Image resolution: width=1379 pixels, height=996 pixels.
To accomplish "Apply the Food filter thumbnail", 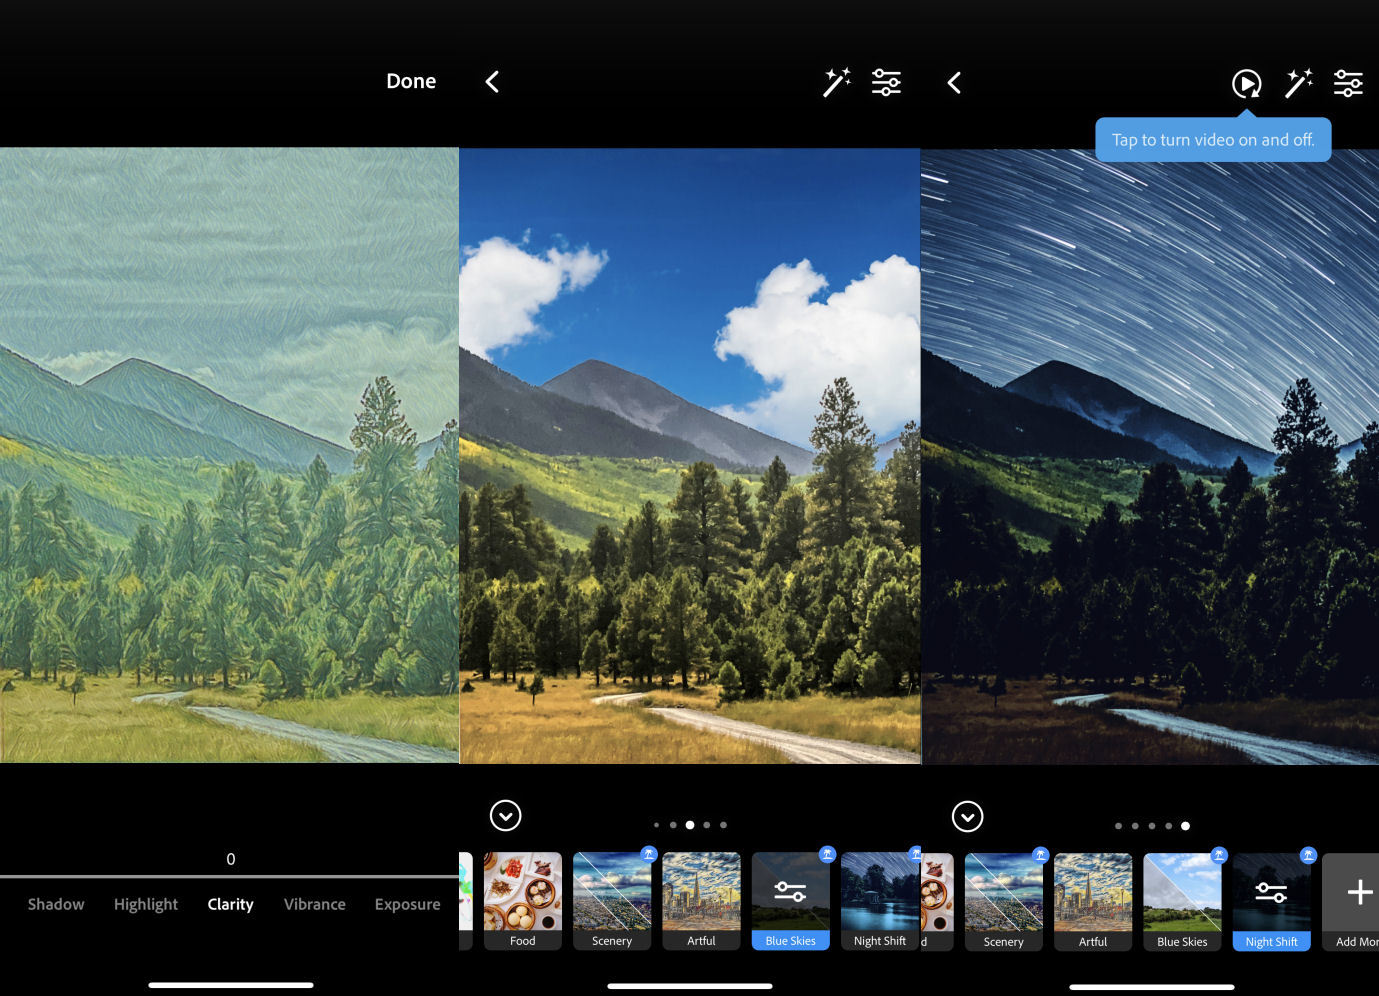I will (522, 900).
